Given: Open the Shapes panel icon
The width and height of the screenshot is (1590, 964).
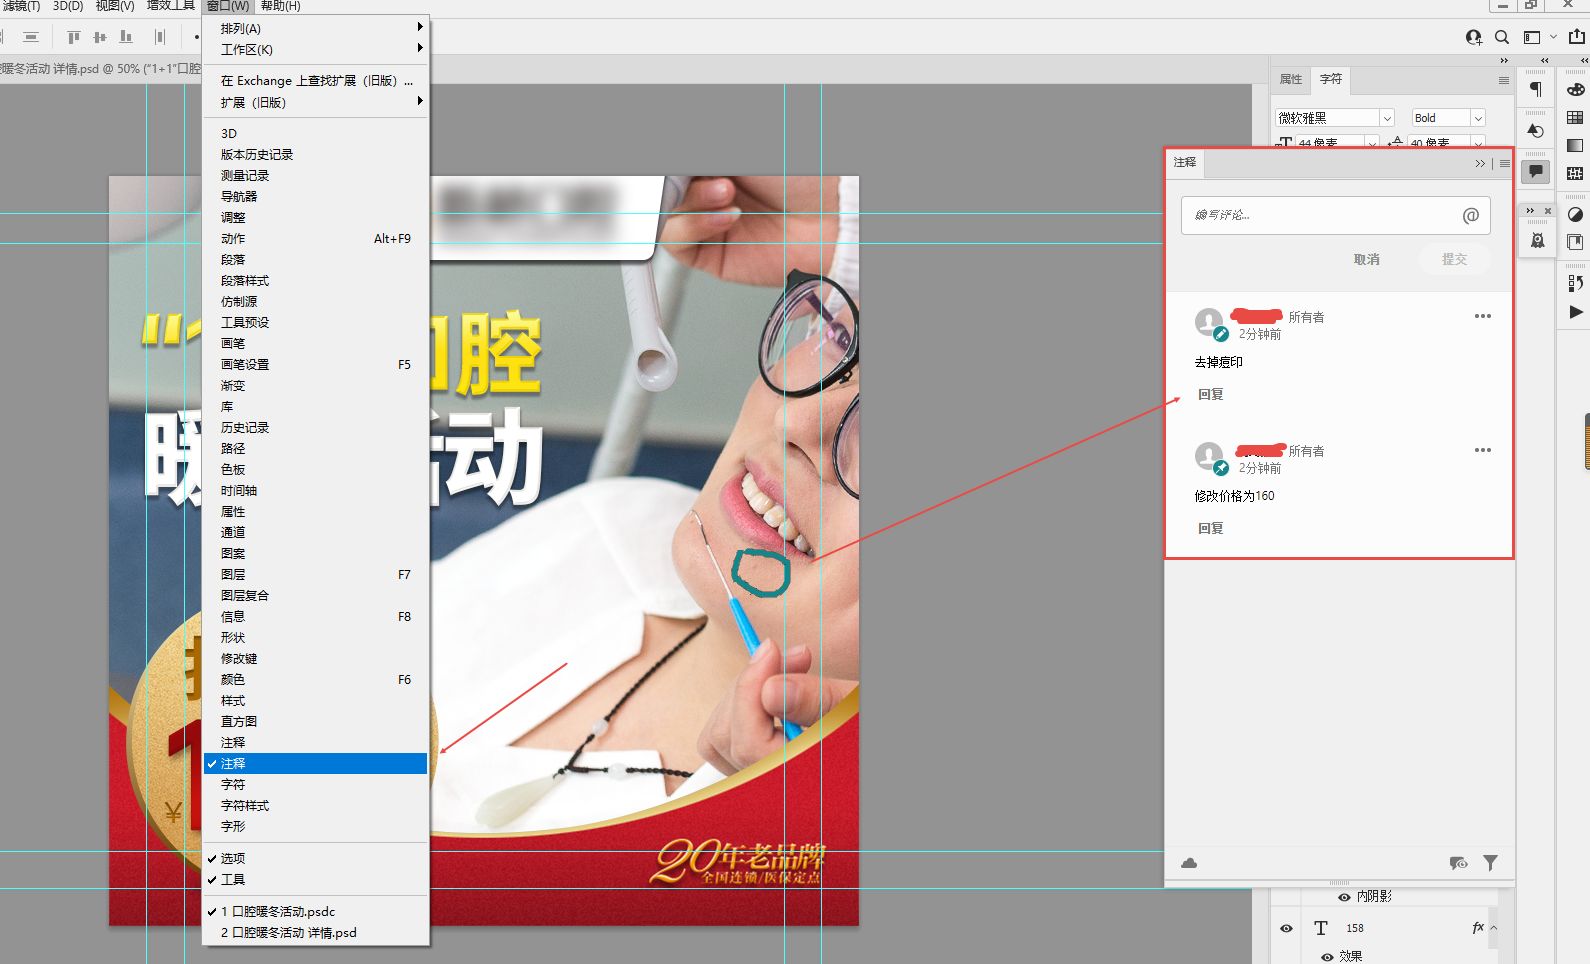Looking at the screenshot, I should pyautogui.click(x=1536, y=131).
